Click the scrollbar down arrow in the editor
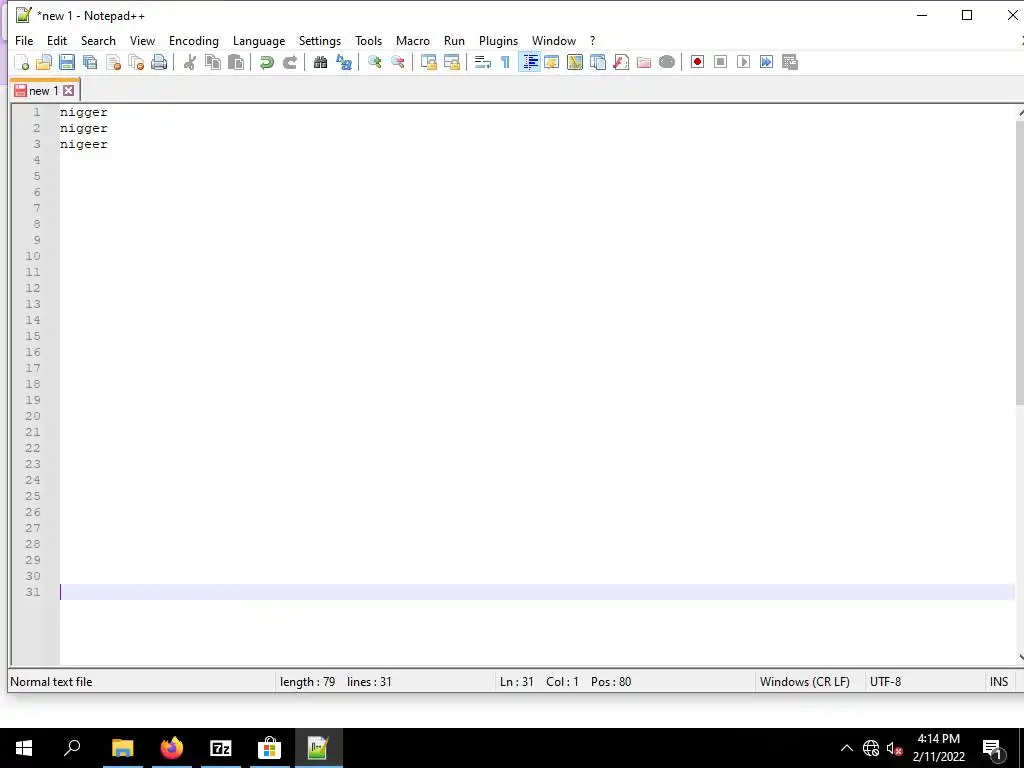Image resolution: width=1024 pixels, height=768 pixels. (x=1020, y=658)
